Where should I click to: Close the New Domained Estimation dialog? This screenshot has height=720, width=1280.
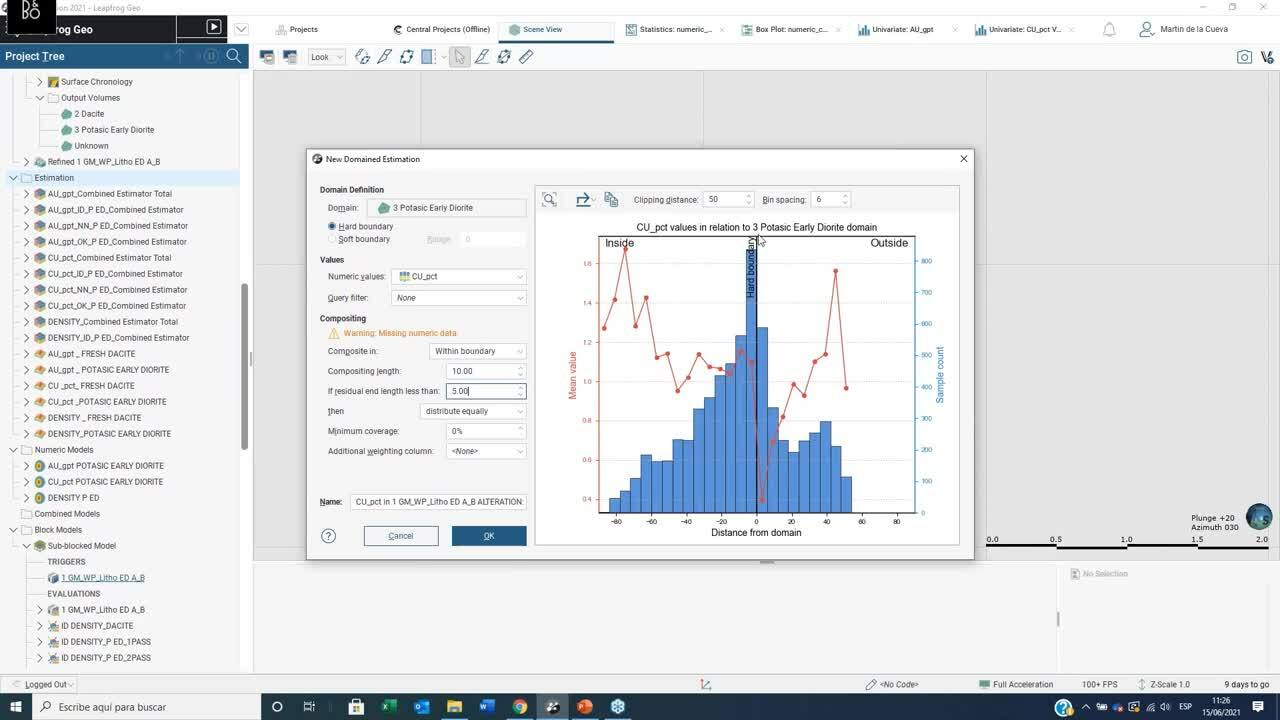pos(964,159)
